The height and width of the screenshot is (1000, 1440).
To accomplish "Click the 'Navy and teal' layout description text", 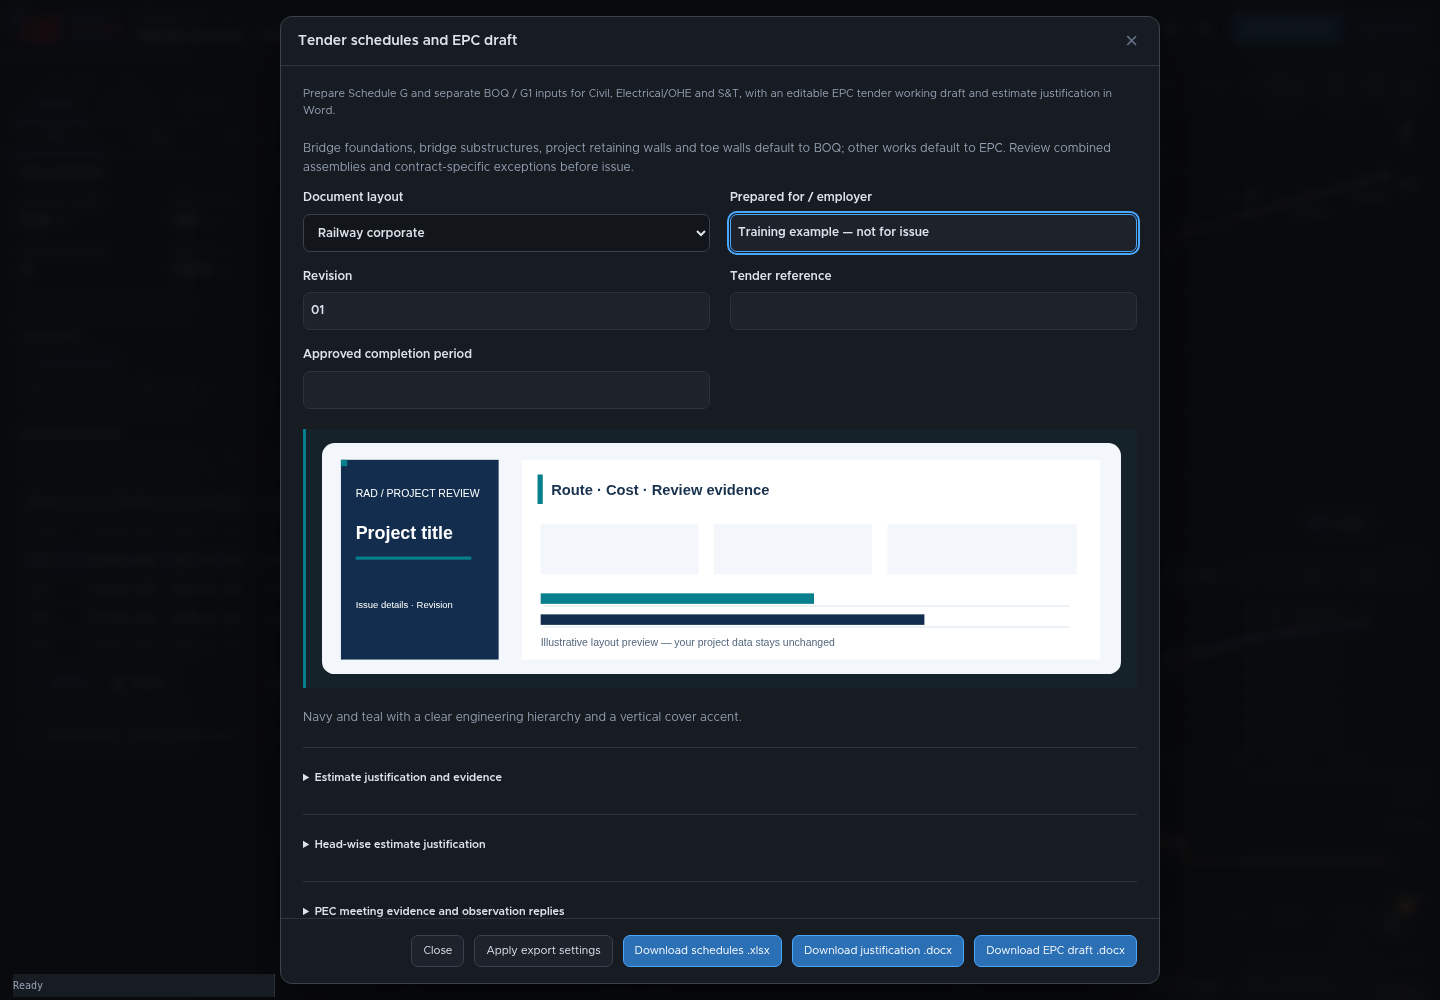I will click(522, 717).
